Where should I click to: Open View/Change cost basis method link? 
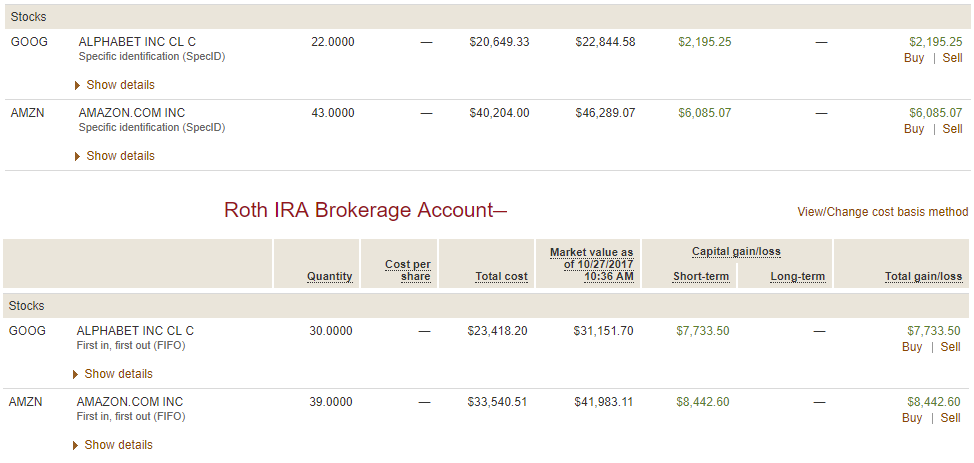pos(883,212)
